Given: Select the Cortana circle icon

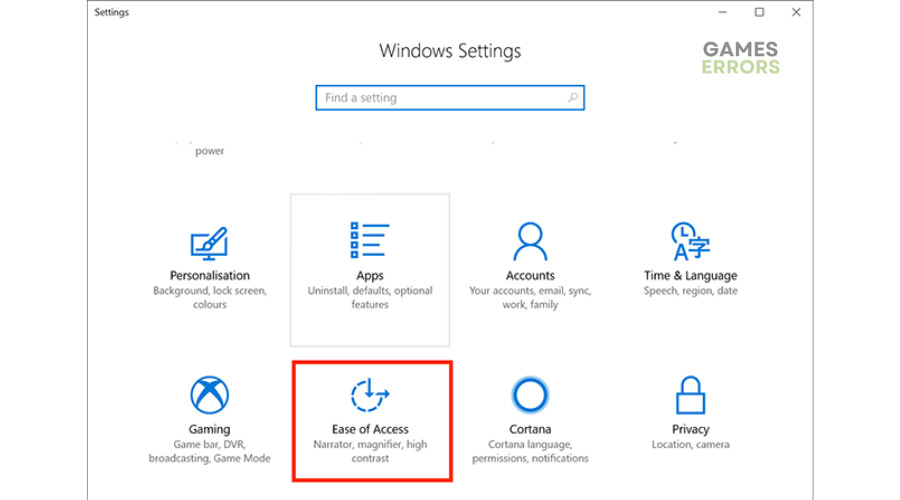Looking at the screenshot, I should tap(530, 395).
